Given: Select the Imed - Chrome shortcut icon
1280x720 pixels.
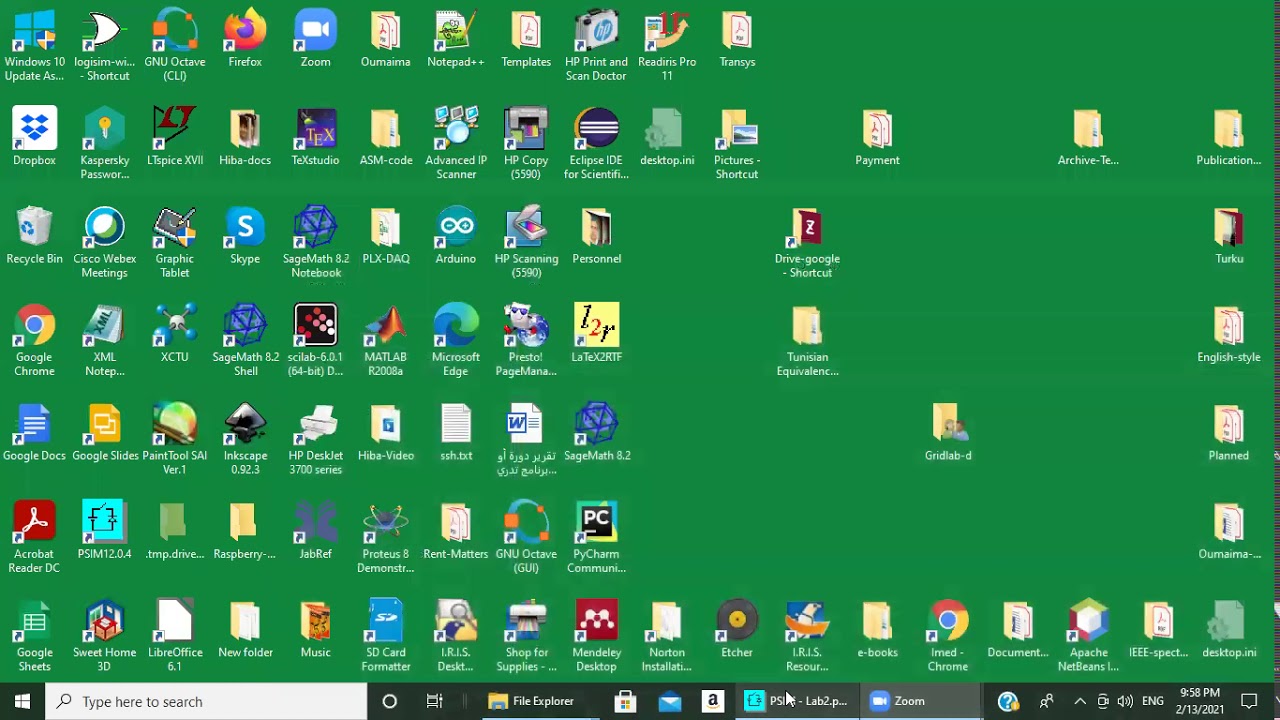Looking at the screenshot, I should click(x=948, y=637).
